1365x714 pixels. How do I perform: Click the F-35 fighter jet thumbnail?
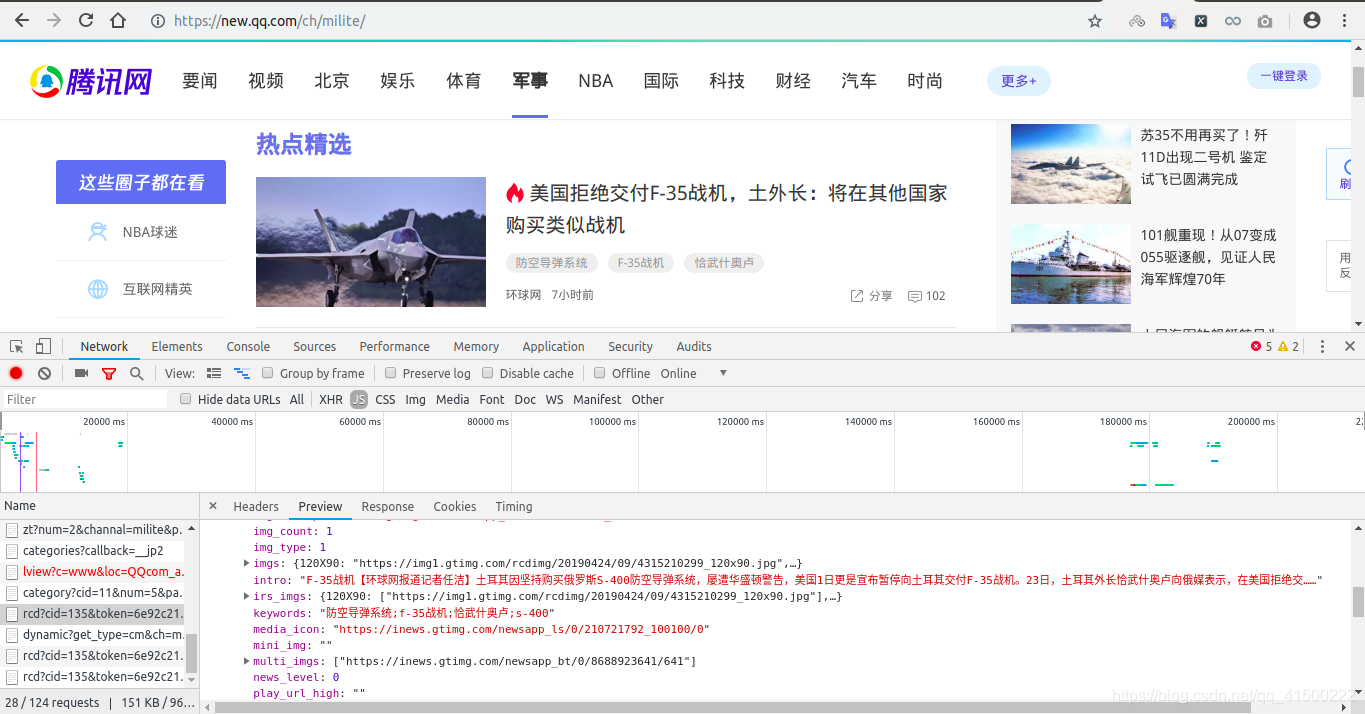(x=371, y=242)
